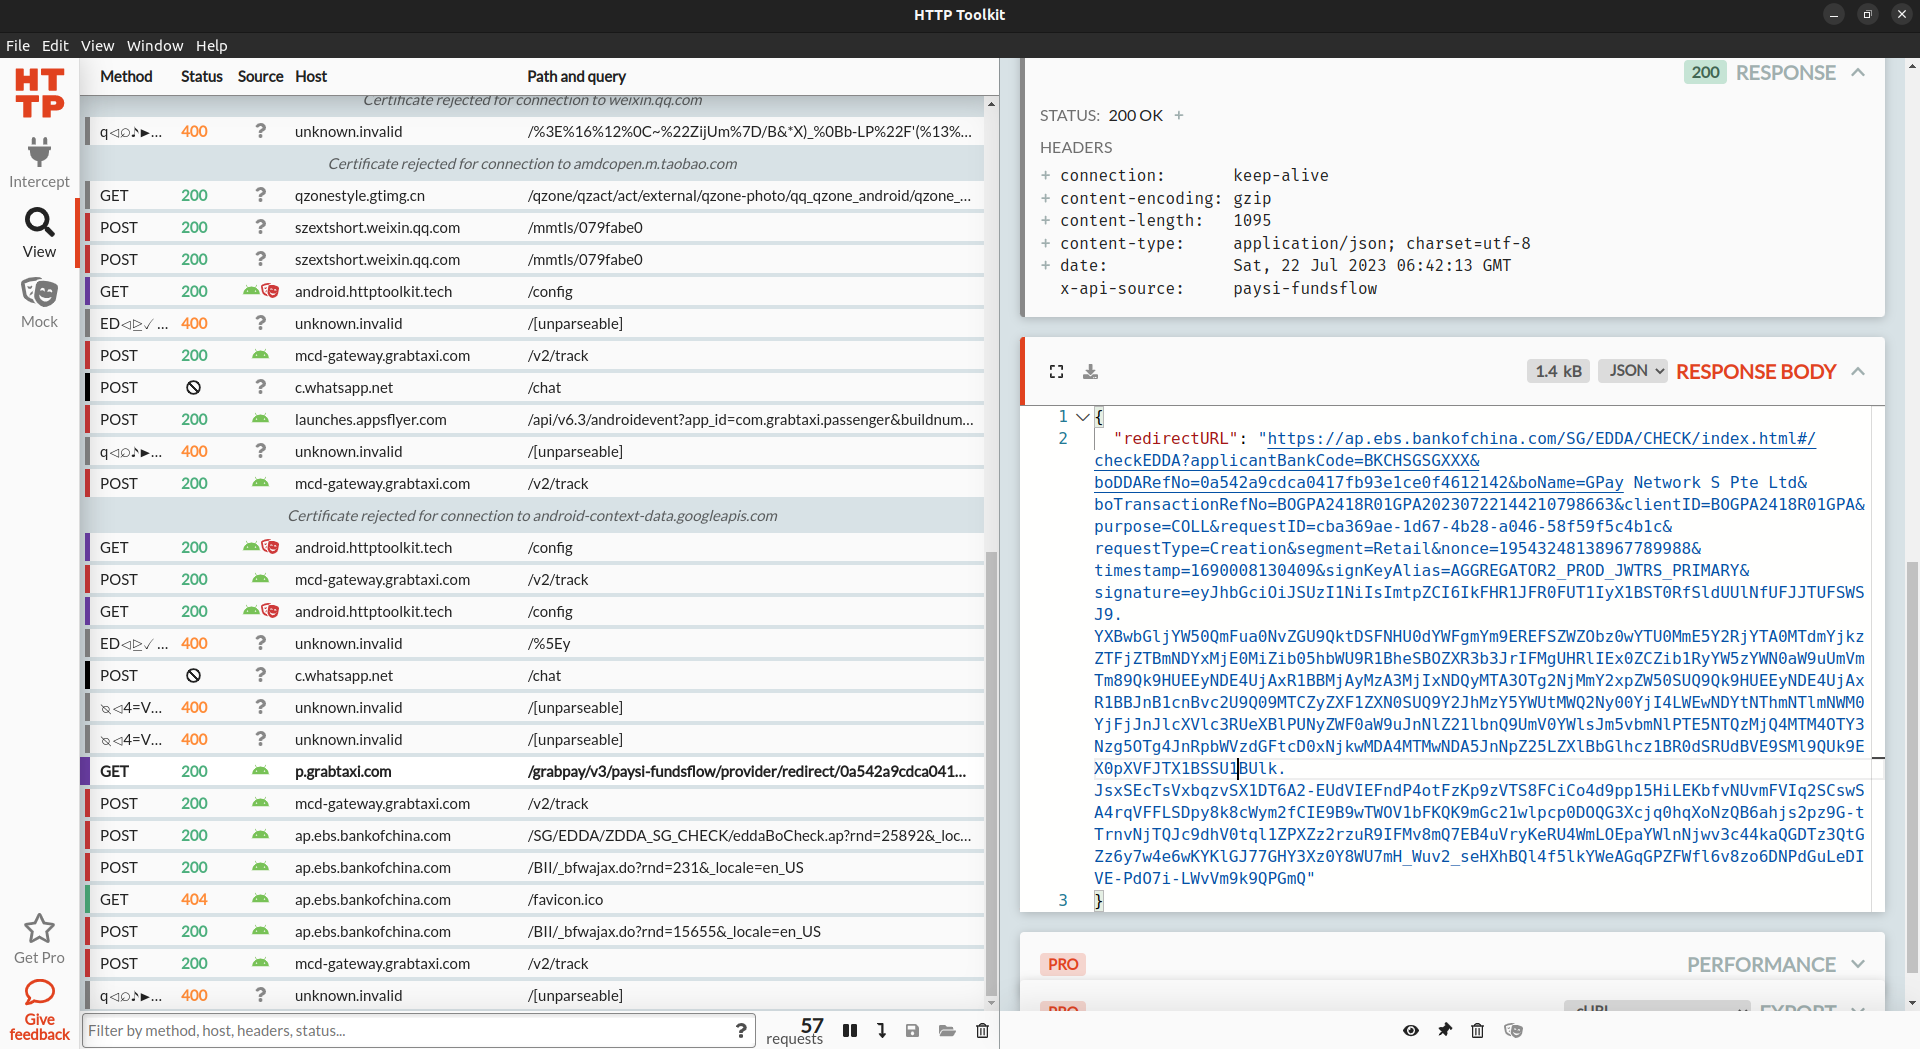Select GET qzonestyle.gtimg.cn request row
Viewport: 1920px width, 1049px height.
coord(532,195)
